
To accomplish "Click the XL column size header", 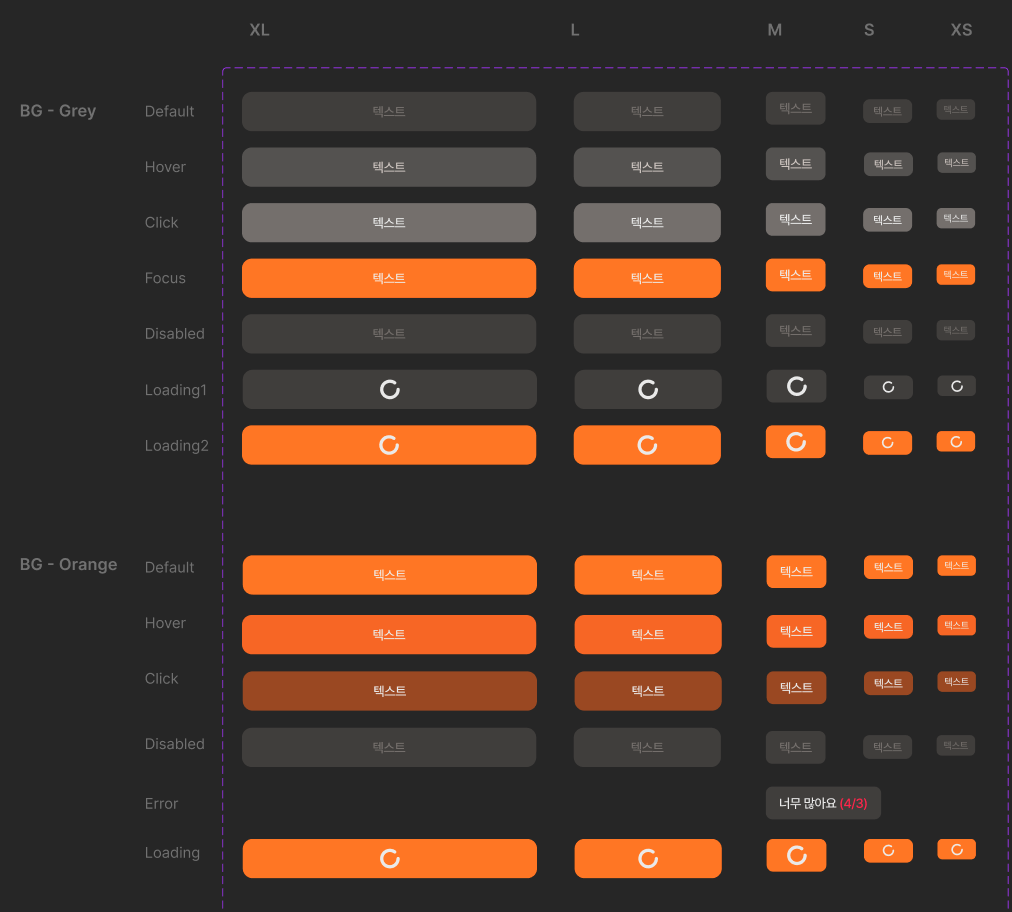I will [x=259, y=30].
